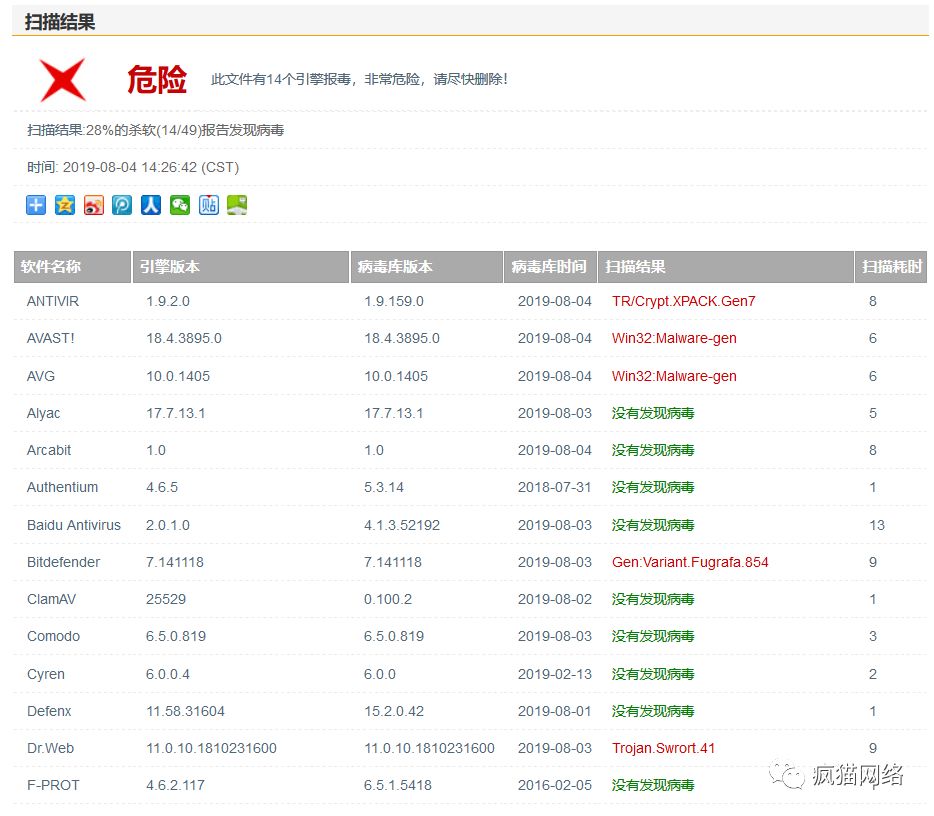Open Gen:Variant.Fugrafa.854 detection result
The image size is (934, 816).
point(690,562)
